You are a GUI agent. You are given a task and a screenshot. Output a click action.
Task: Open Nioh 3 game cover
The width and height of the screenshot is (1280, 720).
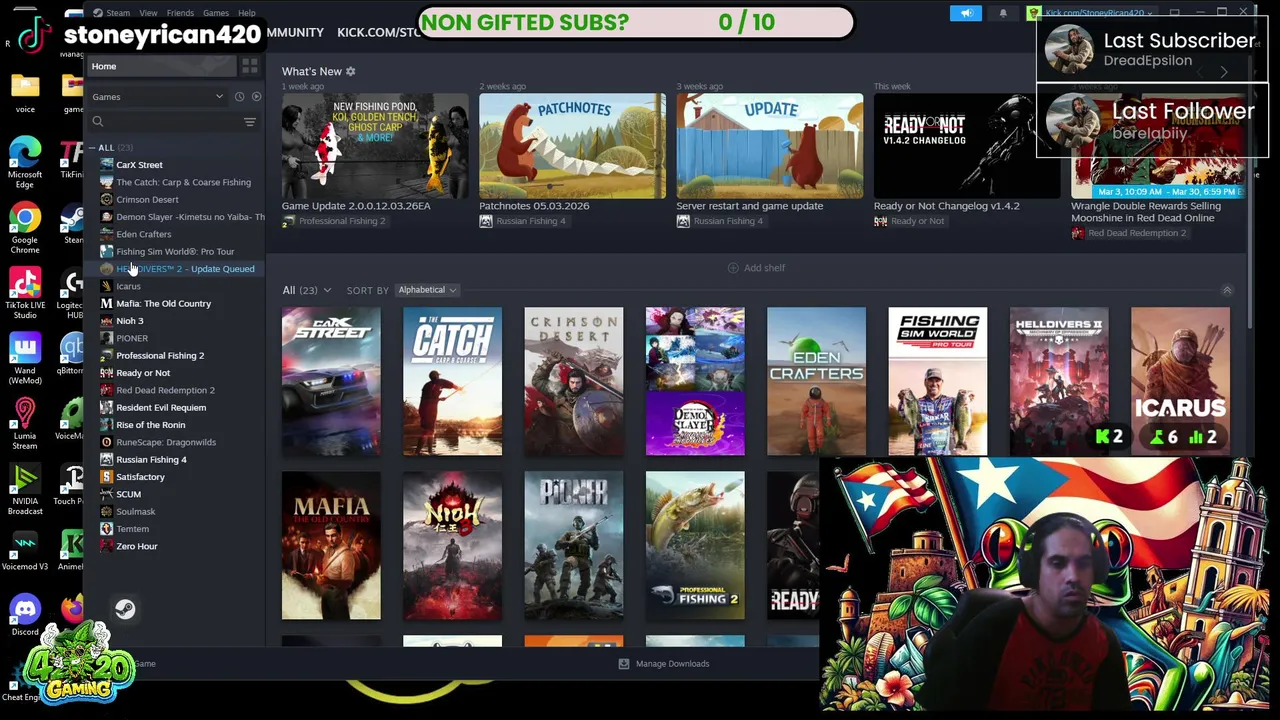tap(452, 545)
